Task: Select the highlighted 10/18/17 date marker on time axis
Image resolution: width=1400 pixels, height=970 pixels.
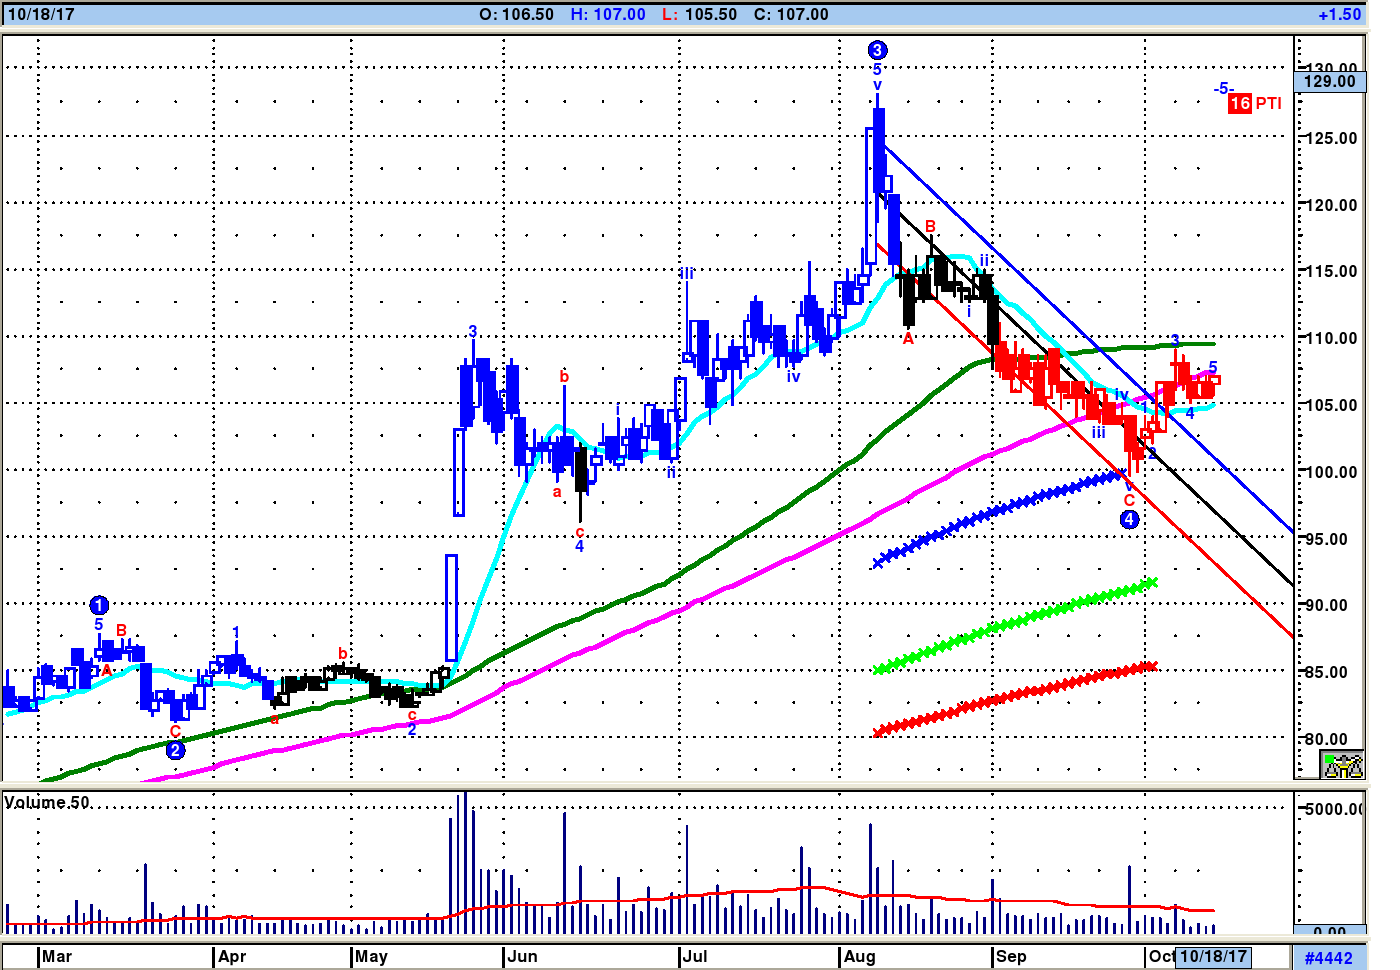Action: pyautogui.click(x=1212, y=956)
